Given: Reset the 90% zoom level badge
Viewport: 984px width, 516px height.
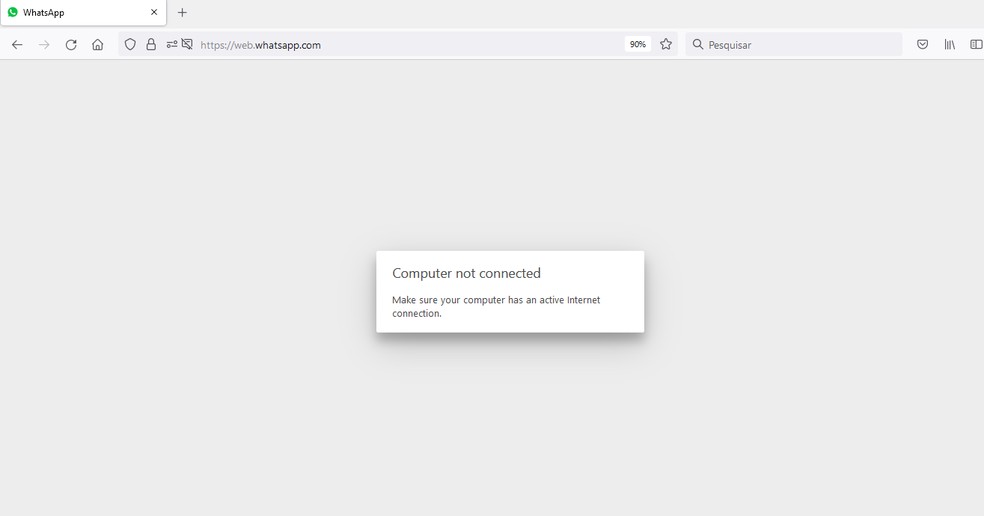Looking at the screenshot, I should [638, 45].
